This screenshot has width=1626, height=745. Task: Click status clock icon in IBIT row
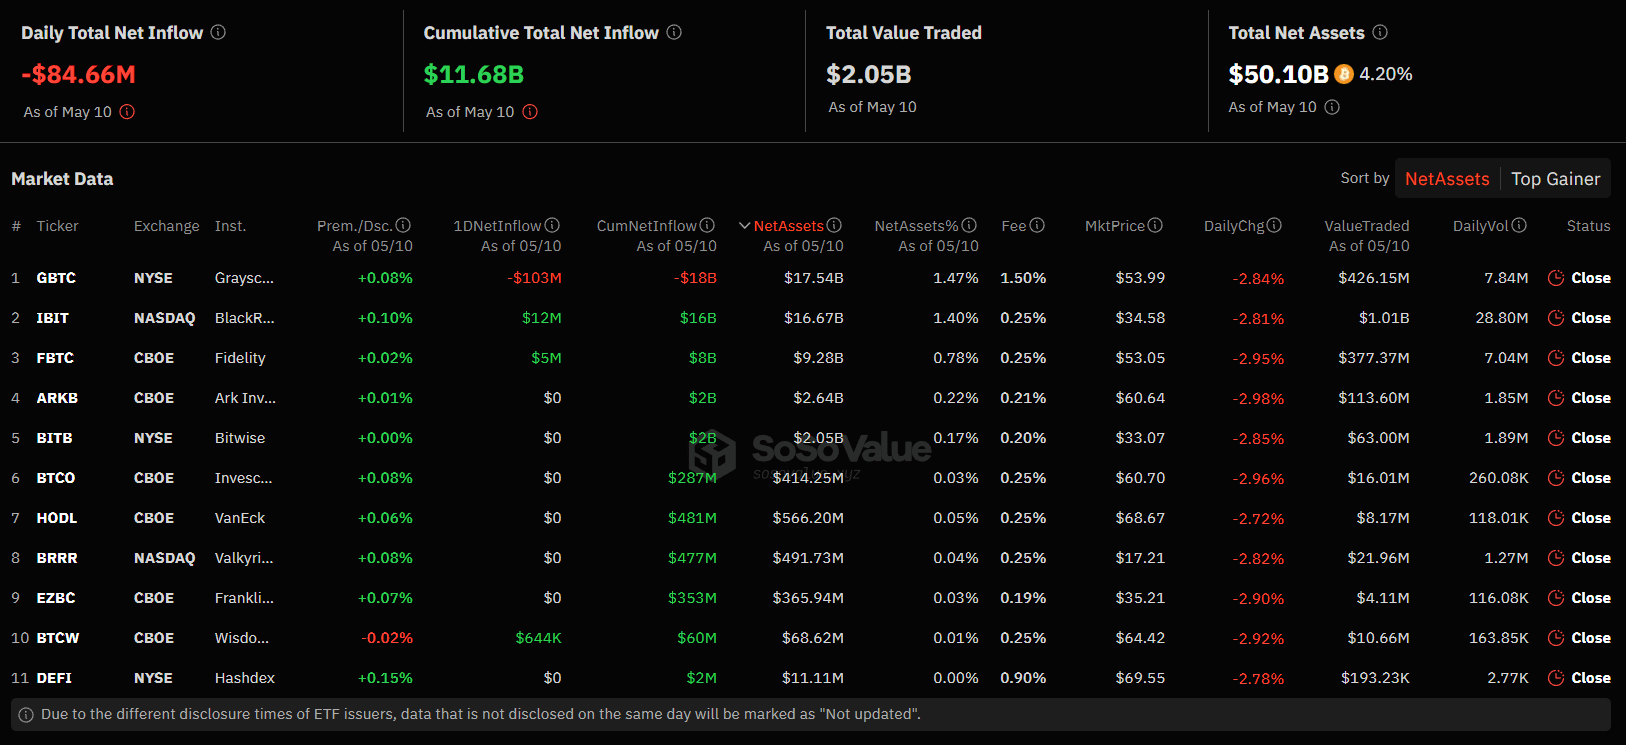click(x=1556, y=318)
